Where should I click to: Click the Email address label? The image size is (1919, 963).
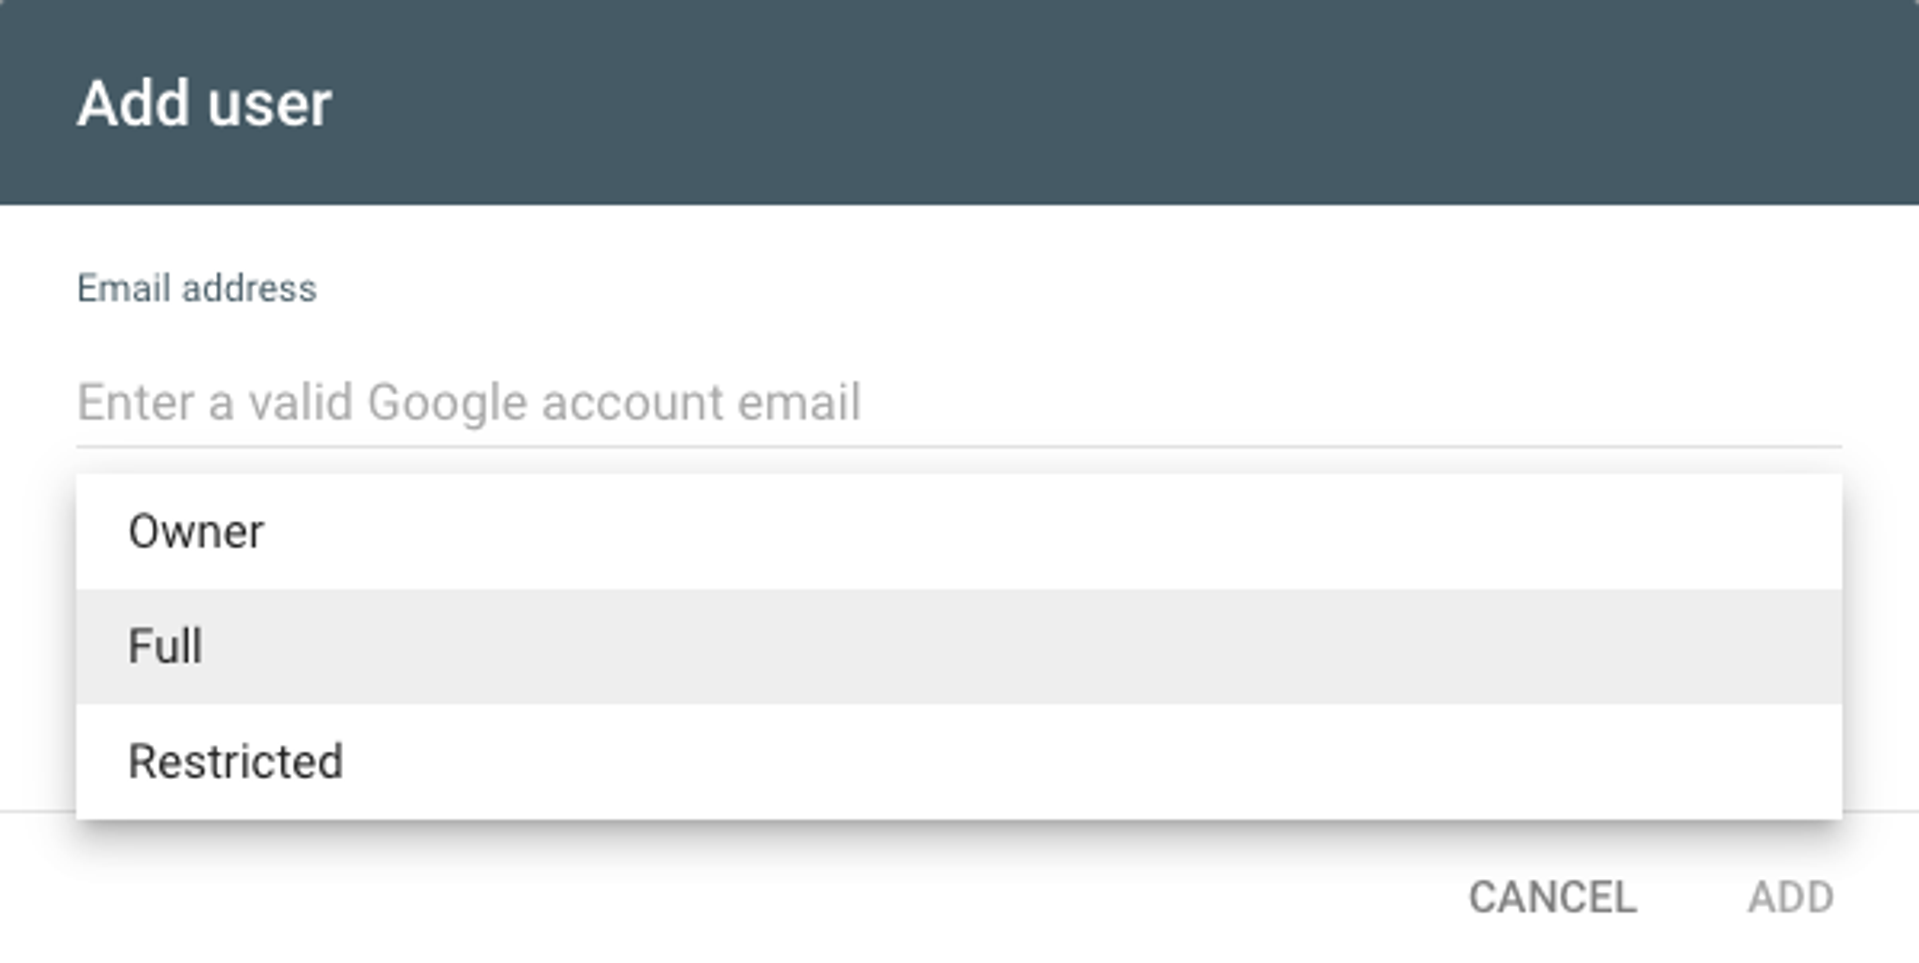(196, 288)
